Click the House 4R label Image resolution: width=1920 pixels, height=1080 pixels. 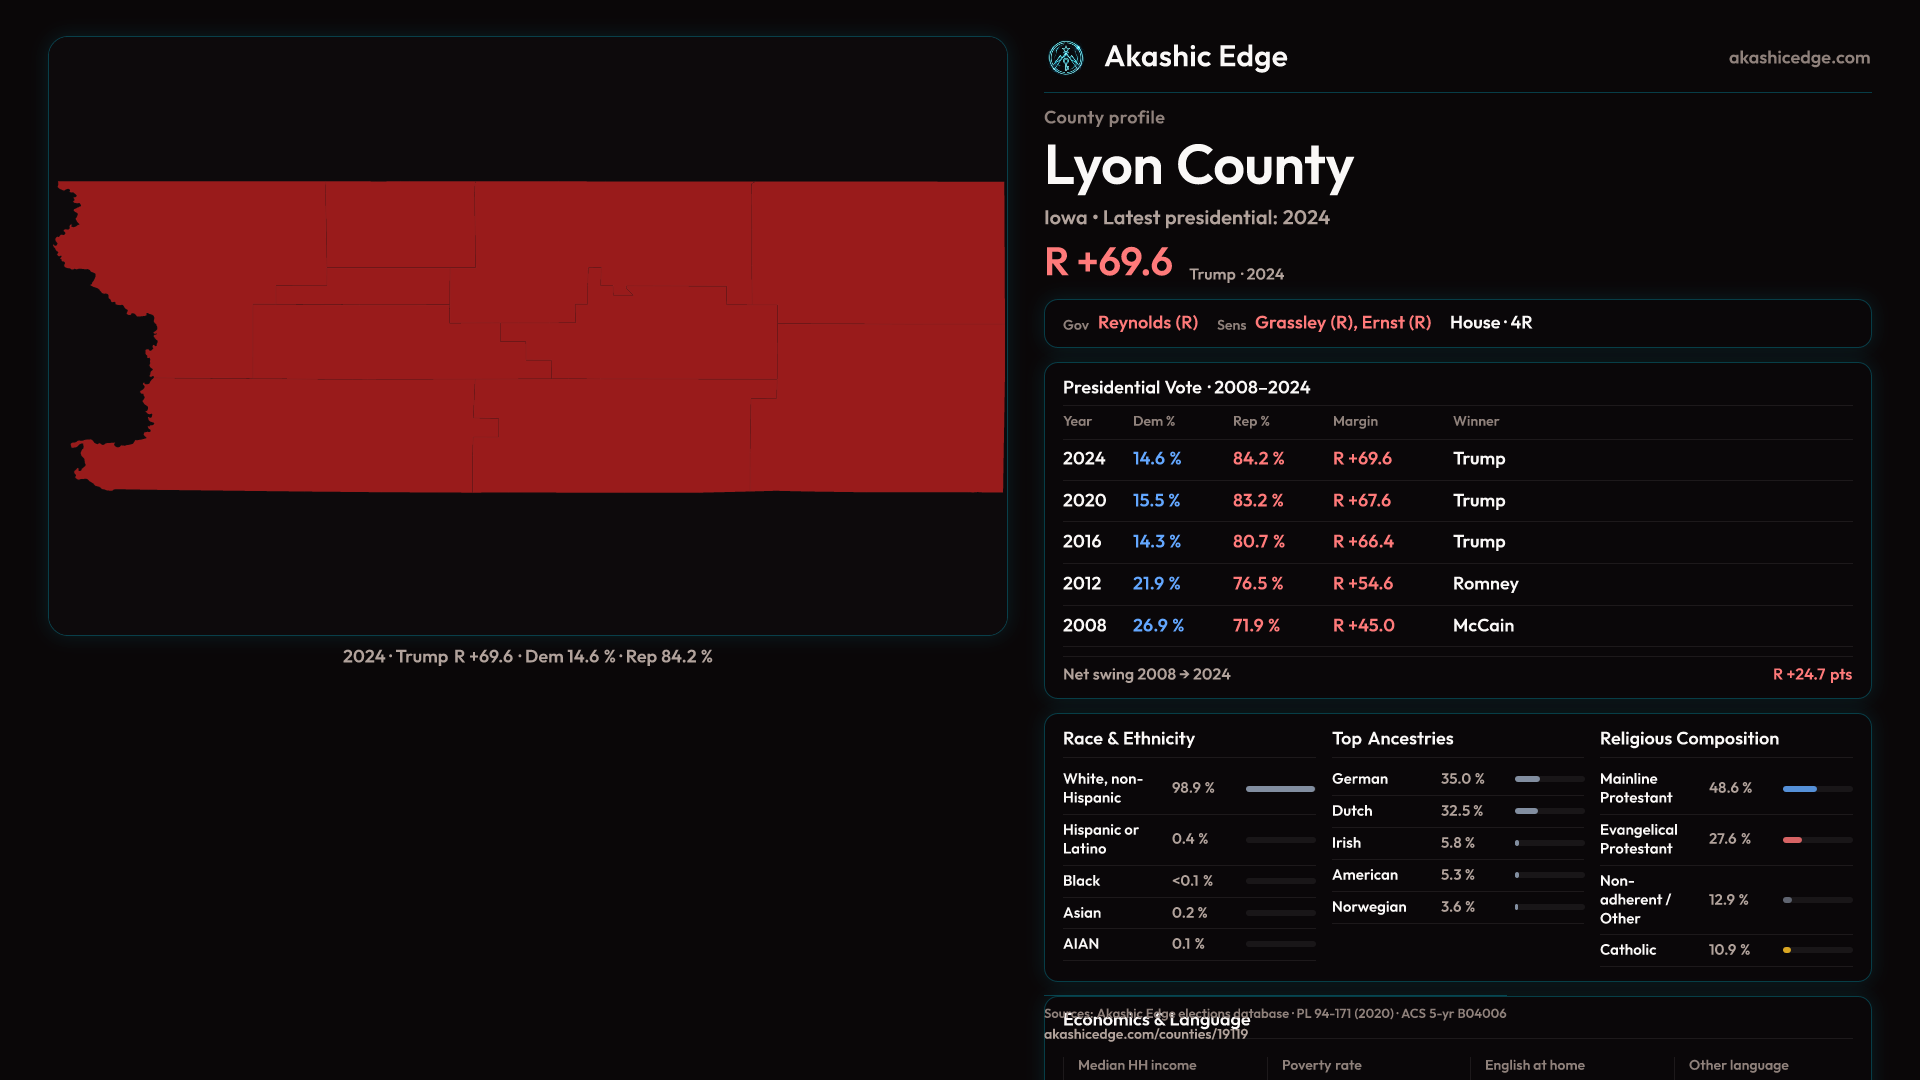coord(1490,323)
